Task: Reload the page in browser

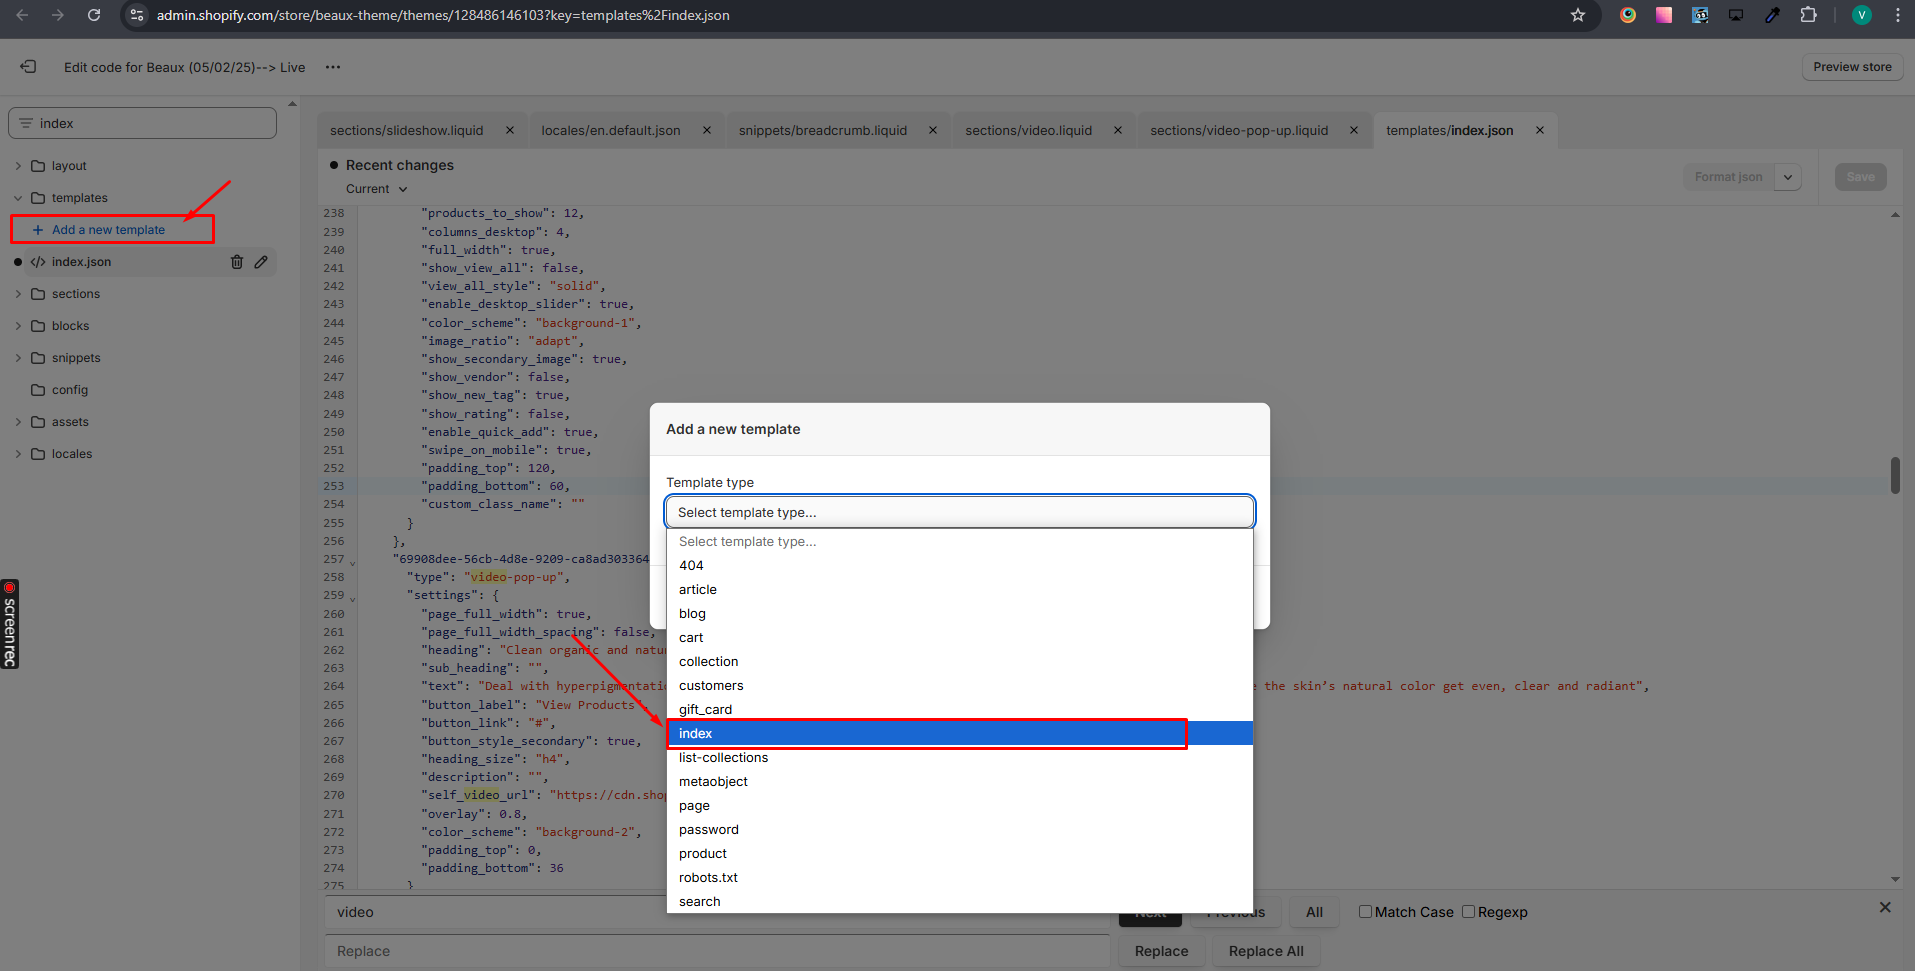Action: (94, 15)
